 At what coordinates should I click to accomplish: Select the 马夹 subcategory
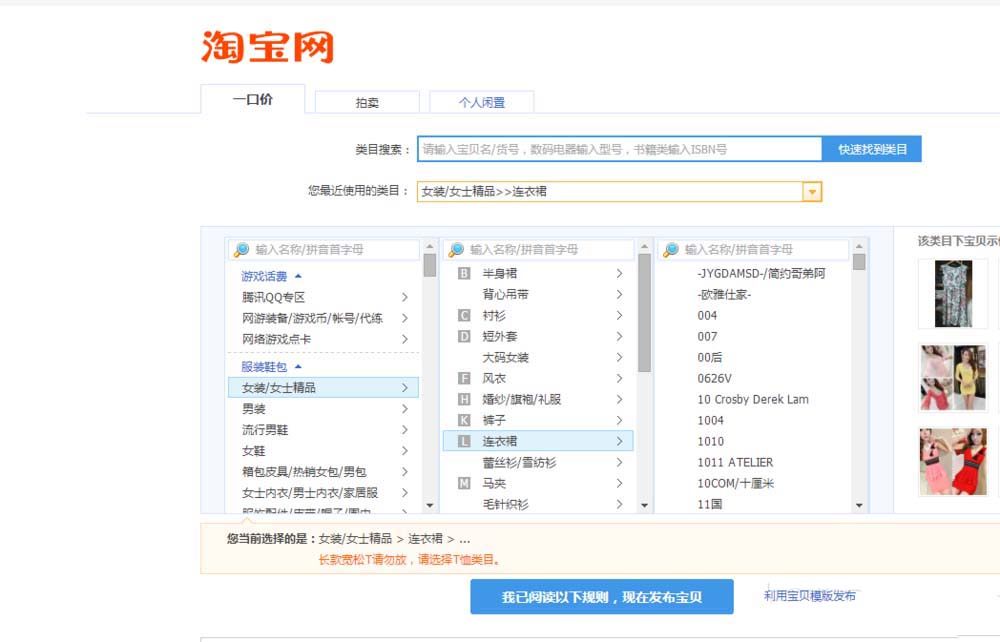(538, 483)
